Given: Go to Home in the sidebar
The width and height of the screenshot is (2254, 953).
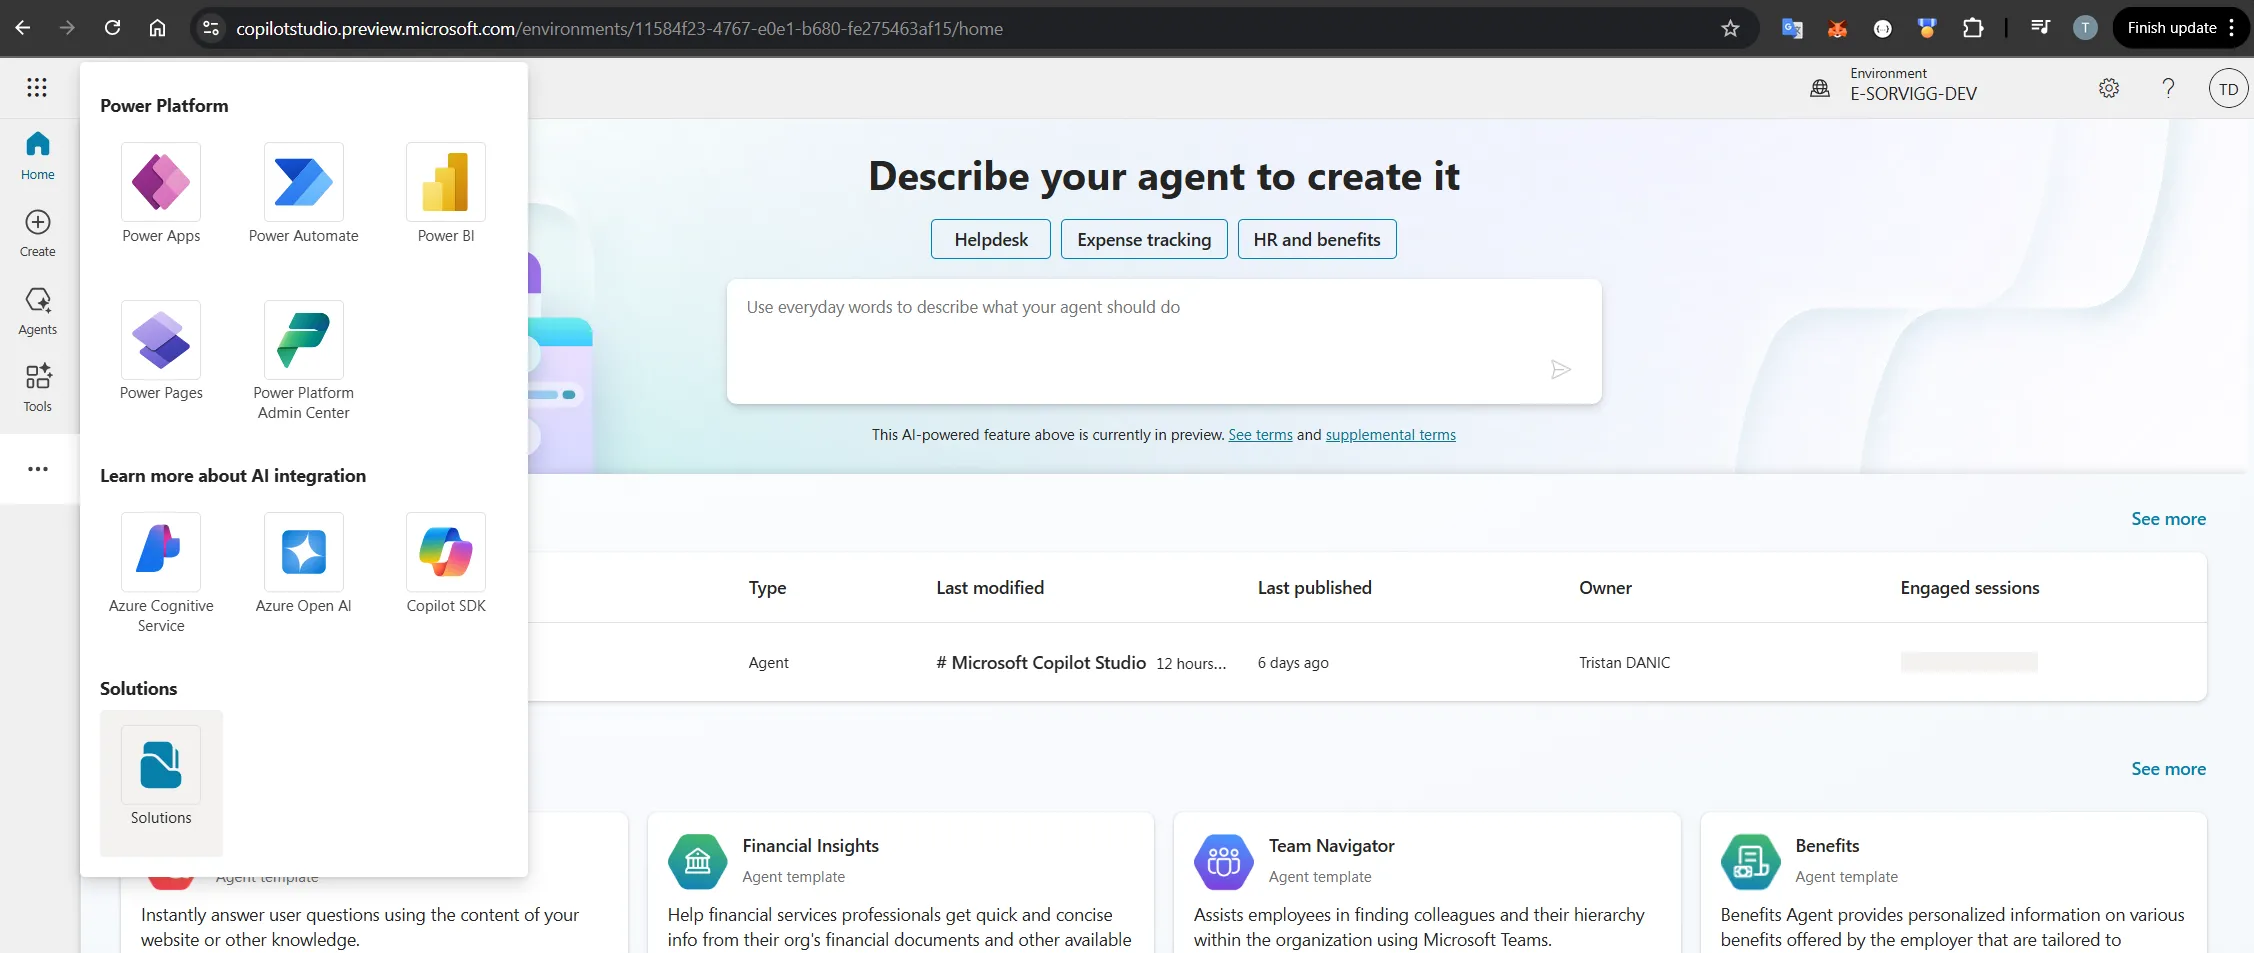Looking at the screenshot, I should [x=38, y=156].
